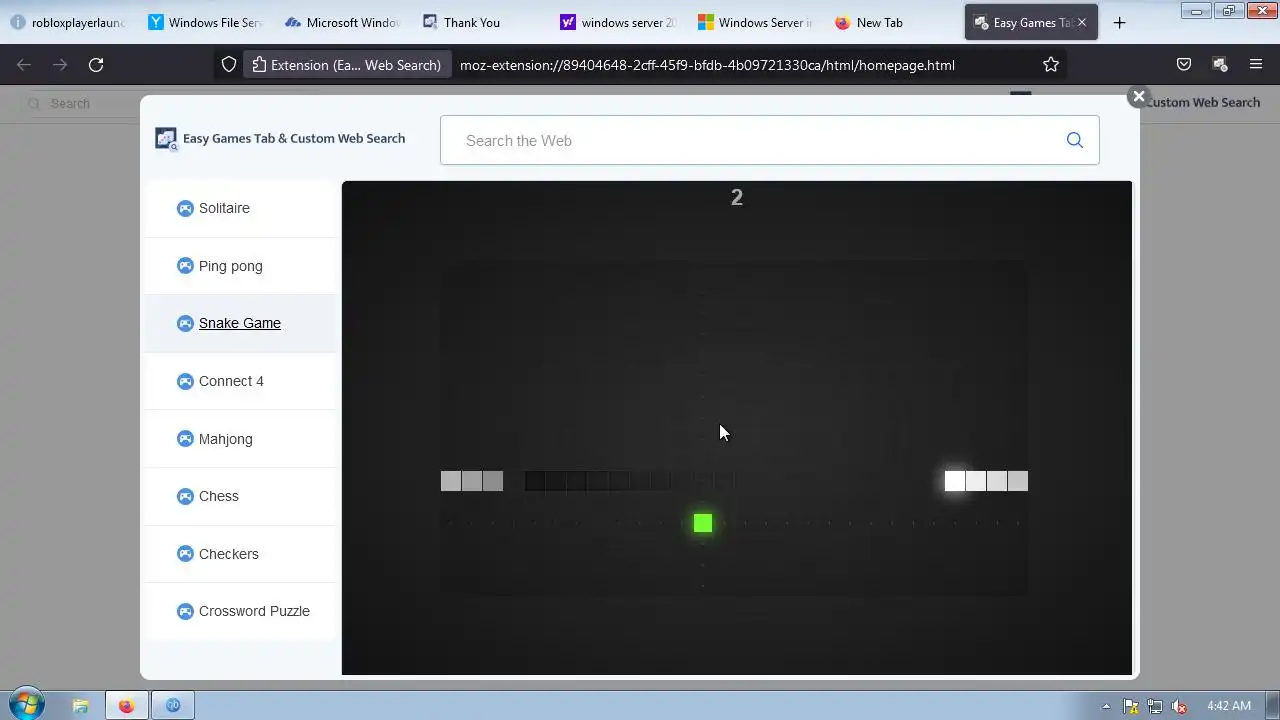
Task: Click the Easy Games Tab logo icon
Action: [166, 139]
